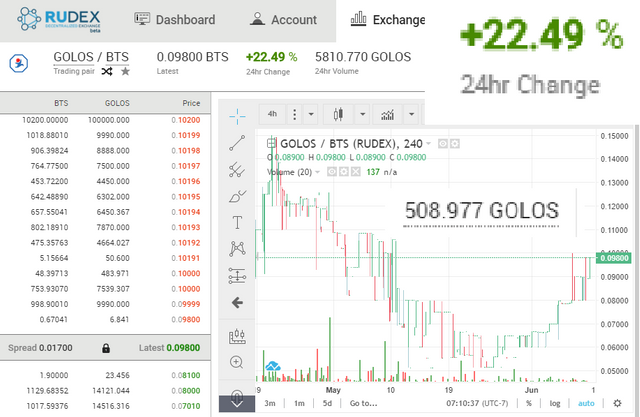
Task: Toggle auto scale mode
Action: coord(586,404)
